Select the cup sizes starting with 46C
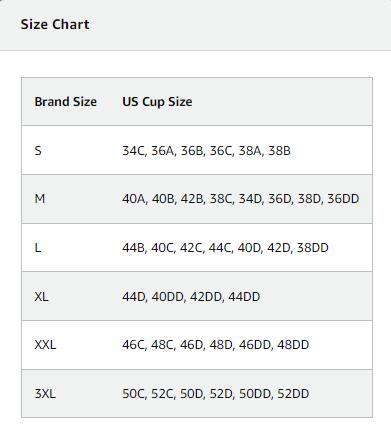 [216, 345]
